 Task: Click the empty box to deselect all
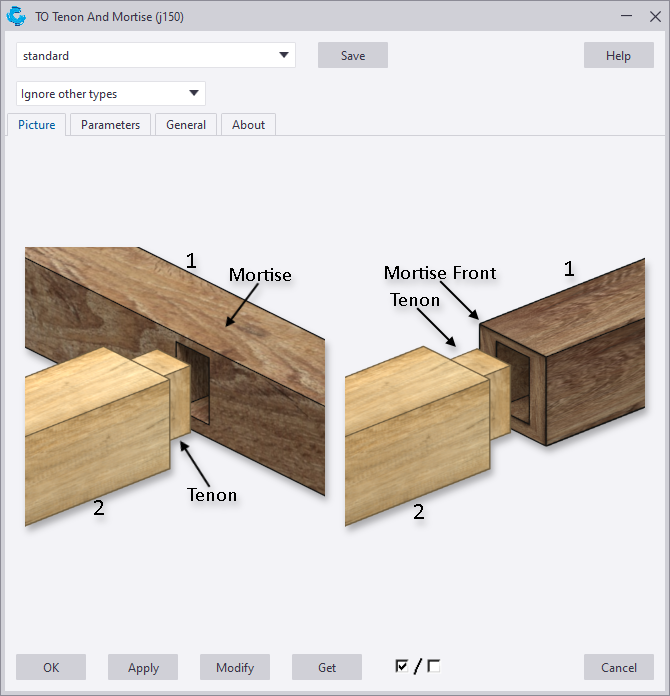[x=433, y=666]
